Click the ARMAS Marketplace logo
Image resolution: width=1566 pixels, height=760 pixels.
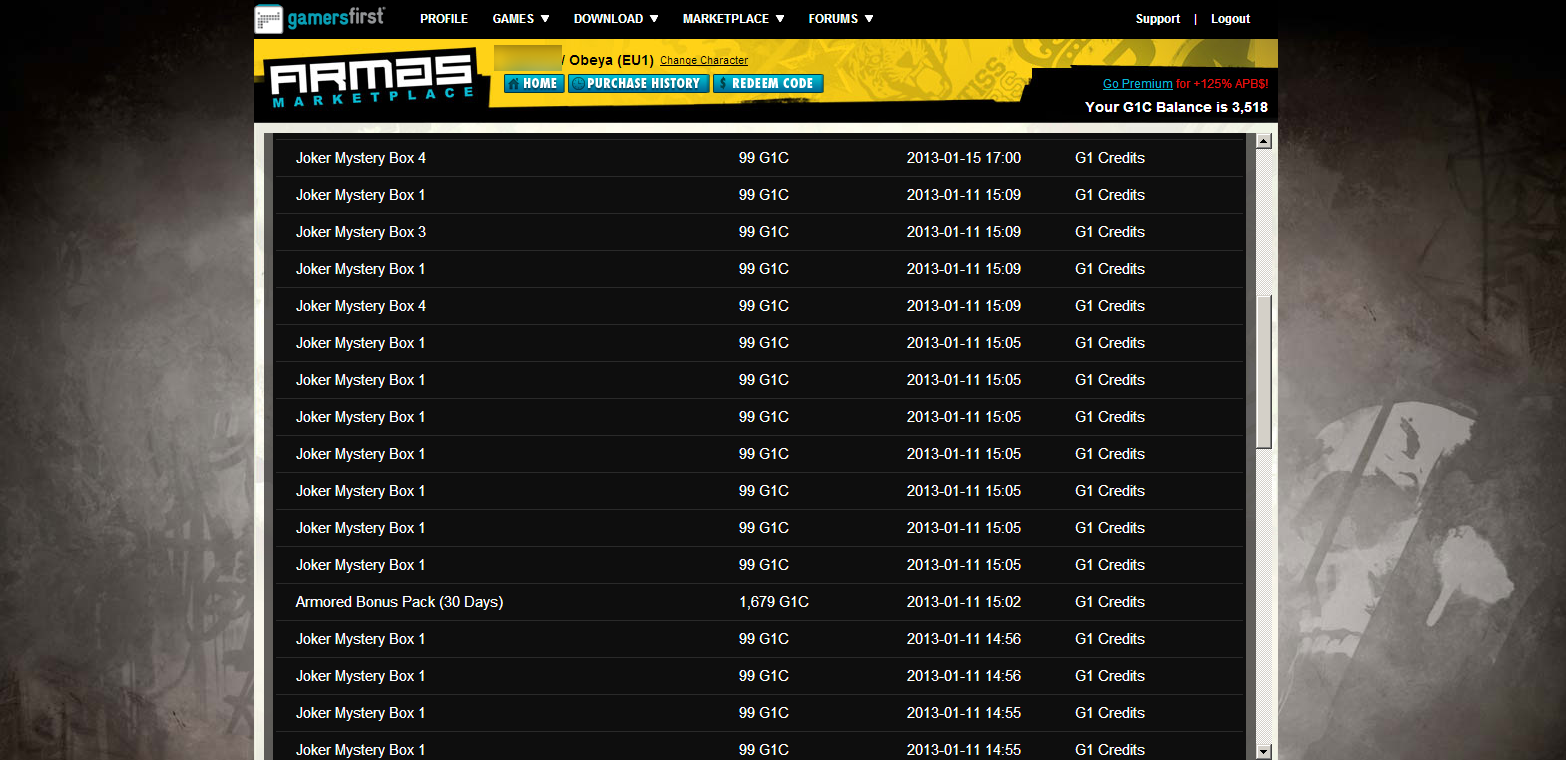(370, 80)
